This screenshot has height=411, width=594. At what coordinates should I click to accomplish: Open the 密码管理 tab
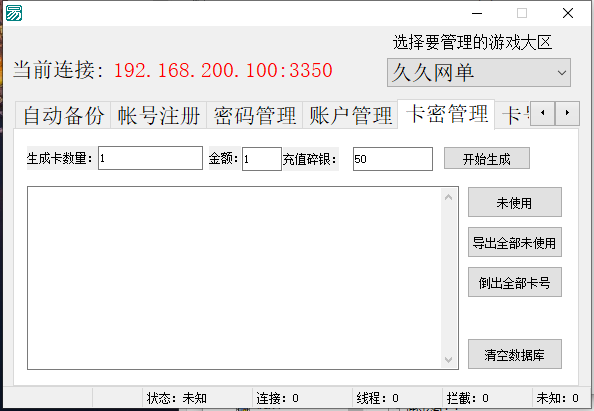tap(255, 115)
